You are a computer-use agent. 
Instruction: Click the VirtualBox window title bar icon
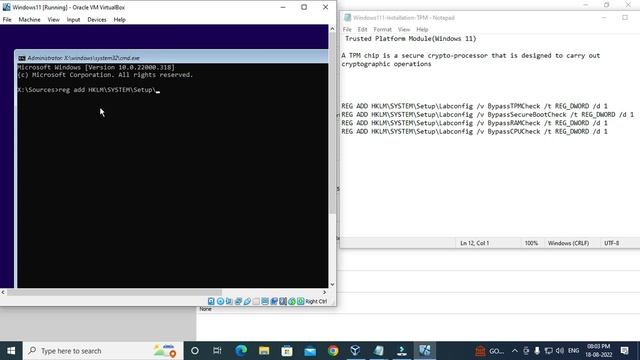point(7,7)
